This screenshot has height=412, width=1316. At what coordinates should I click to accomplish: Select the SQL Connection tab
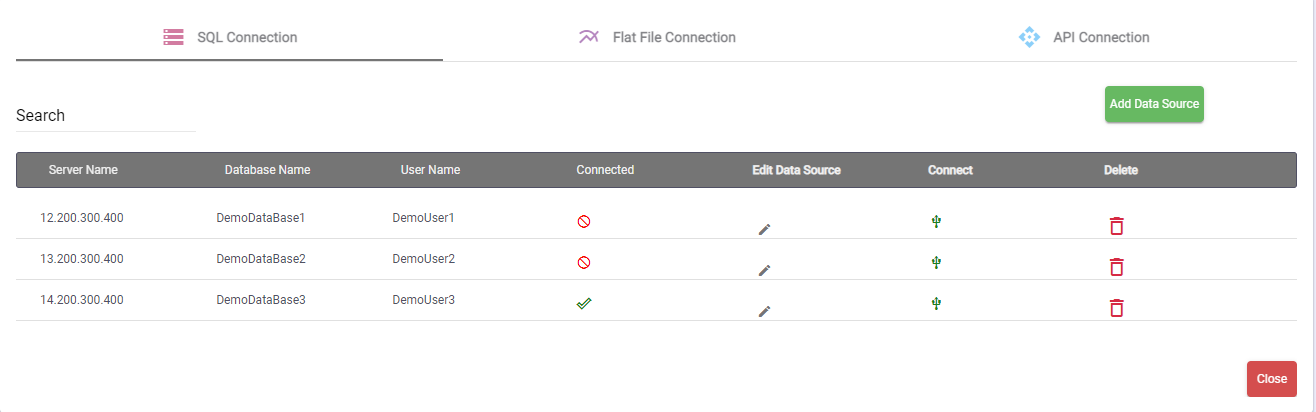pos(230,37)
